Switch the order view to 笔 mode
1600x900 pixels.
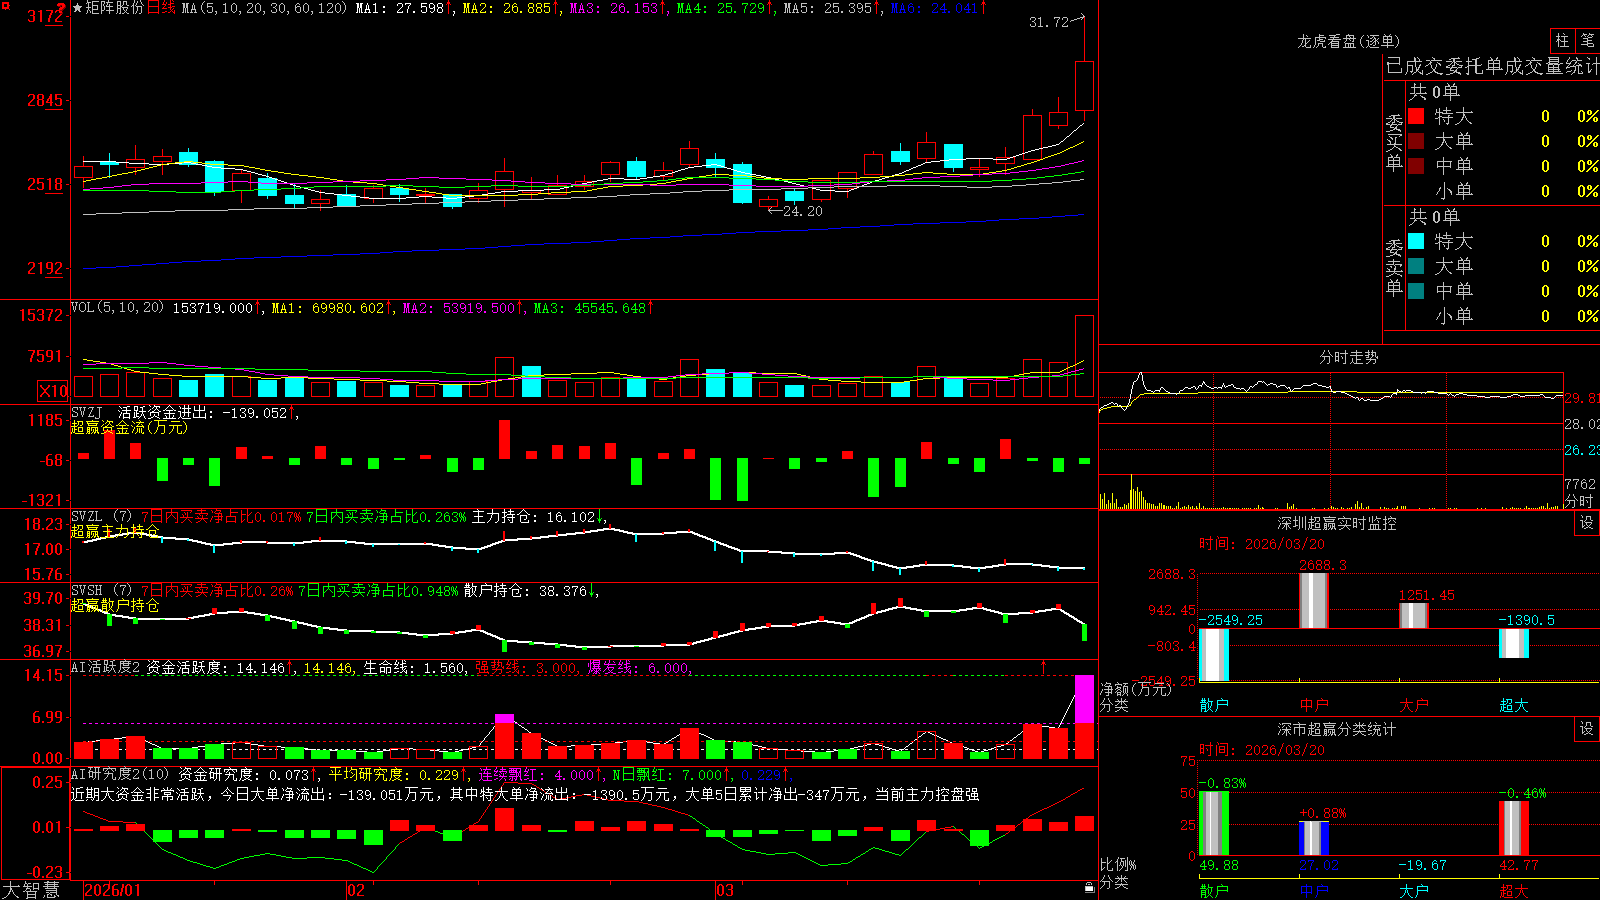1588,41
